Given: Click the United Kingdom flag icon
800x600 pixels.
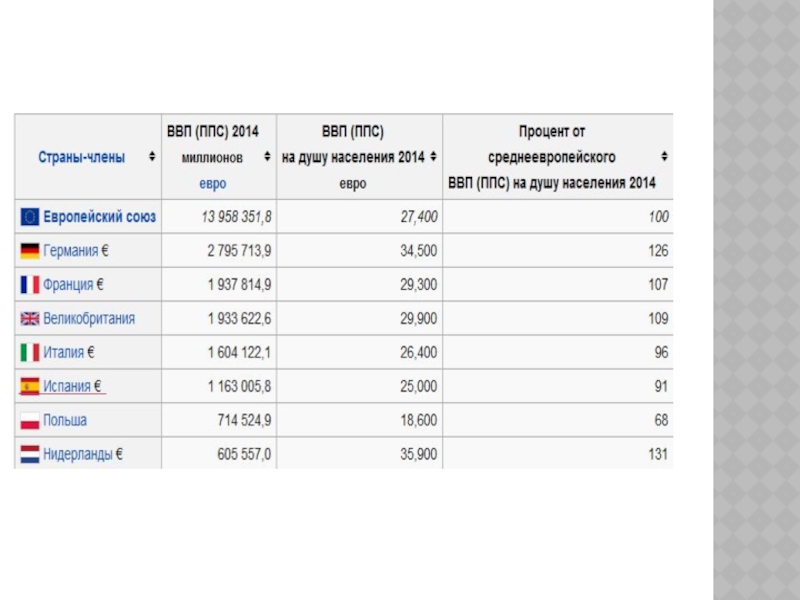Looking at the screenshot, I should 29,319.
